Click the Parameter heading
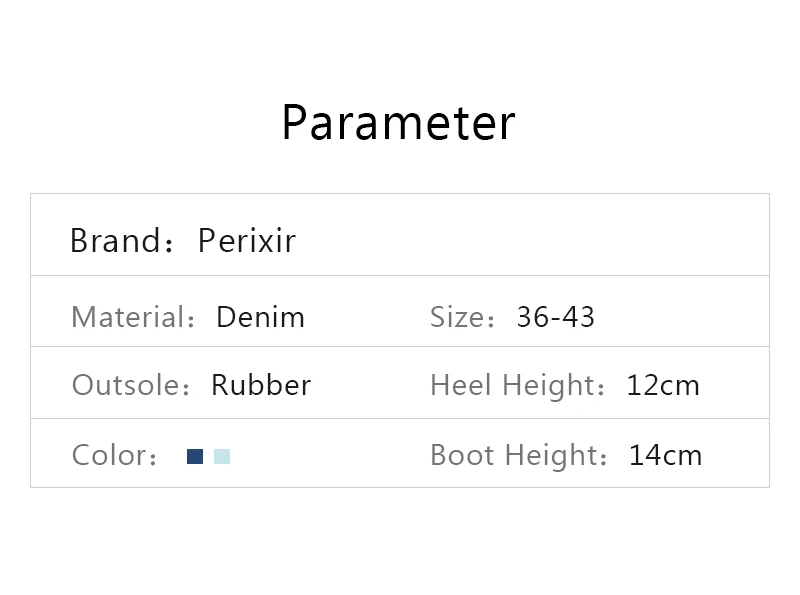 [x=398, y=123]
